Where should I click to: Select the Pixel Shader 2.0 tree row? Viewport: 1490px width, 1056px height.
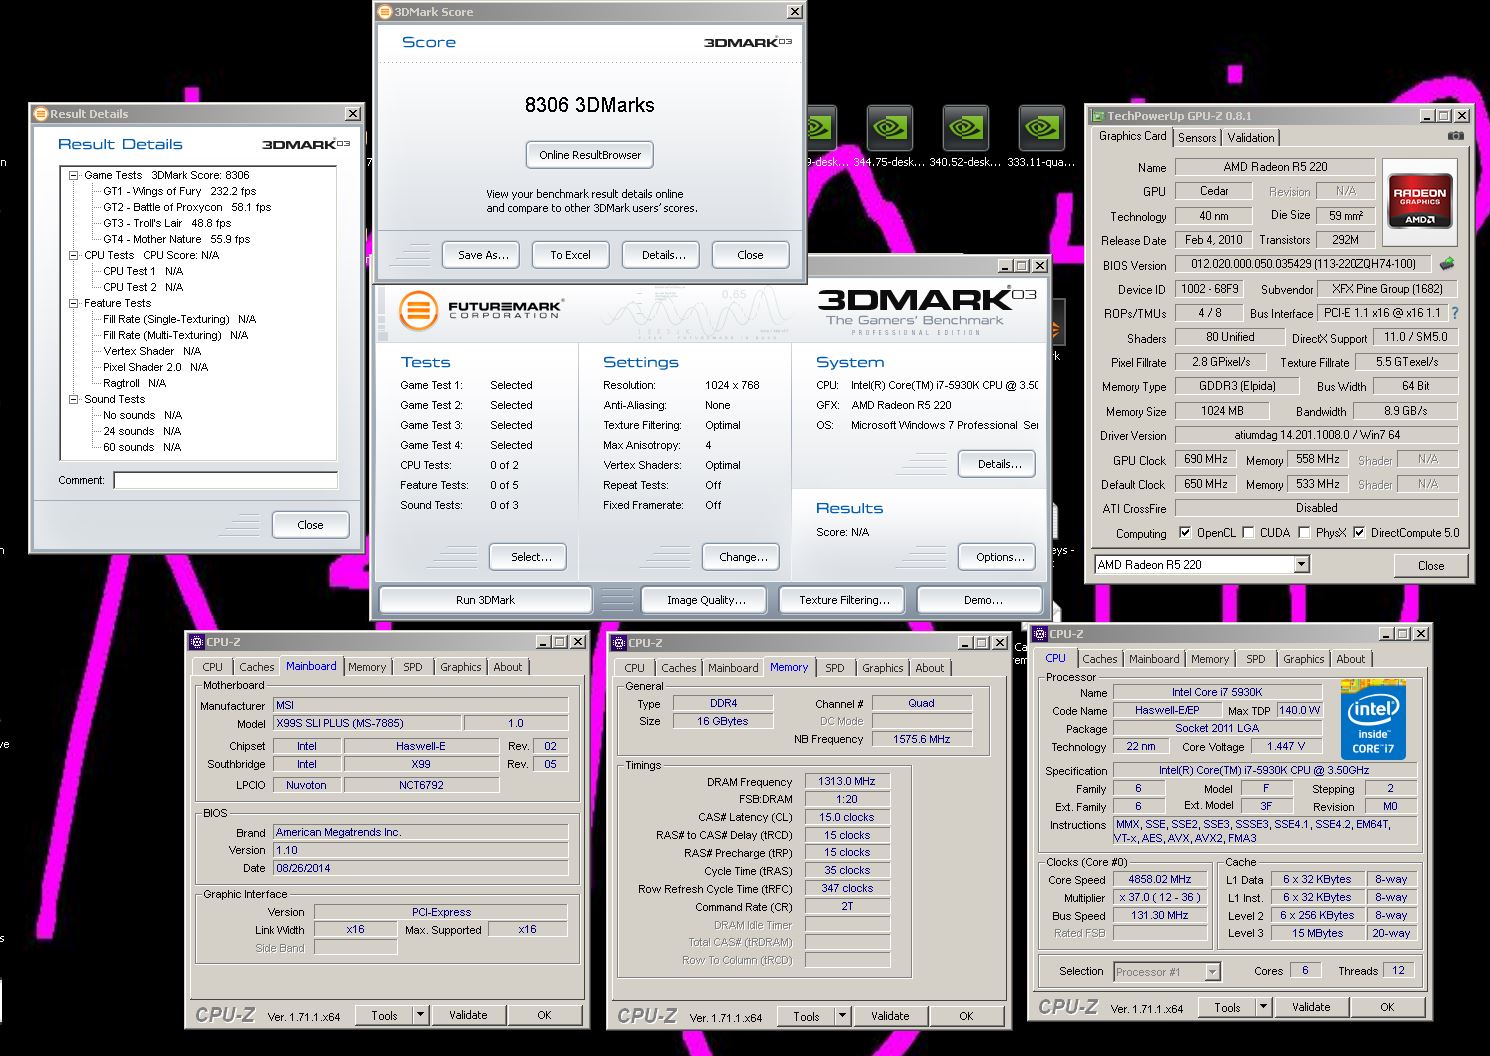pos(155,367)
